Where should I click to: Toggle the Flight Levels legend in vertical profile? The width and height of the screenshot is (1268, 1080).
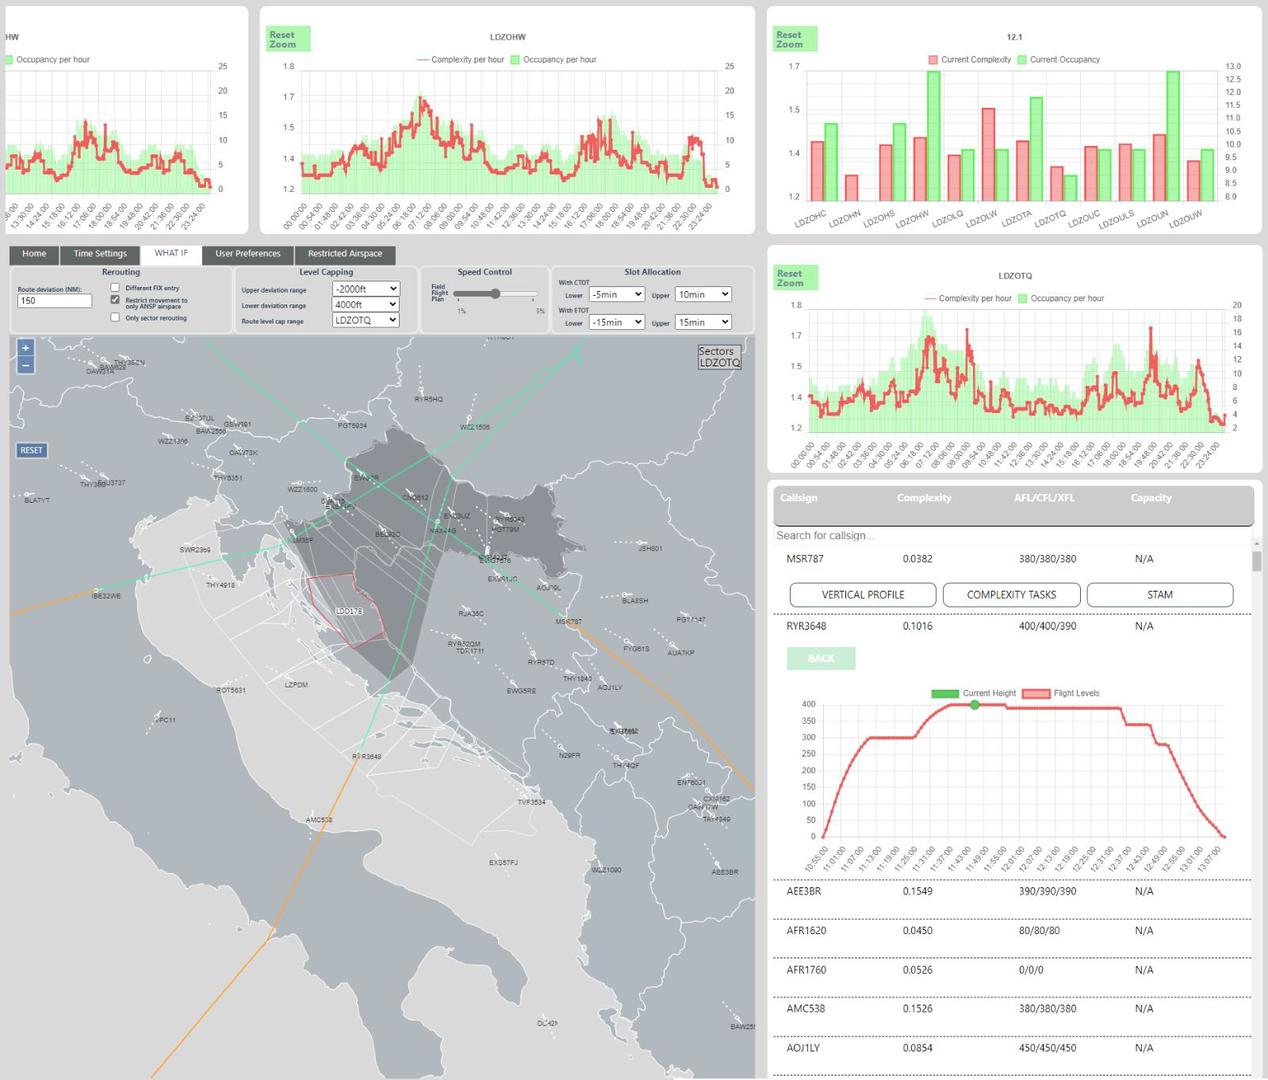click(x=1035, y=693)
